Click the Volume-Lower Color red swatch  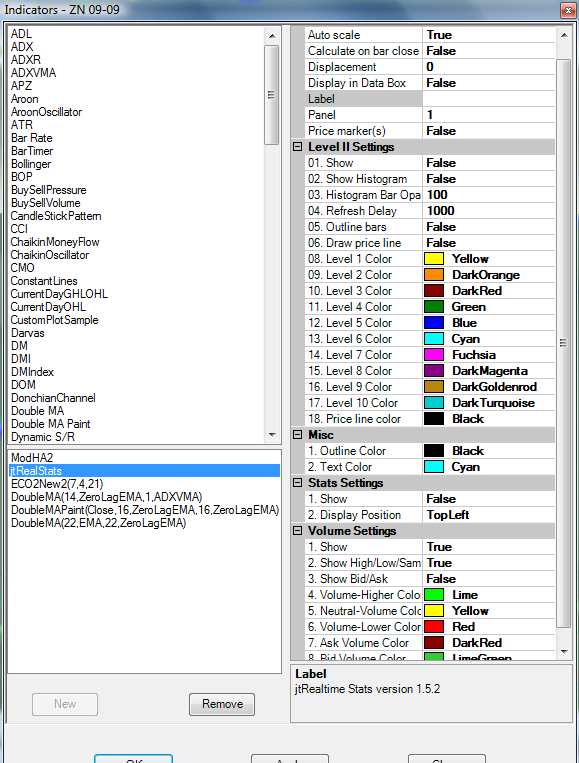click(434, 627)
